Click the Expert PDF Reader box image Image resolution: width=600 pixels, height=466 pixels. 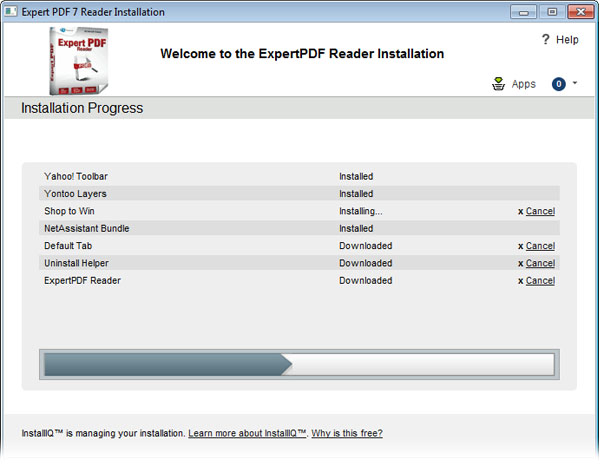[x=79, y=60]
